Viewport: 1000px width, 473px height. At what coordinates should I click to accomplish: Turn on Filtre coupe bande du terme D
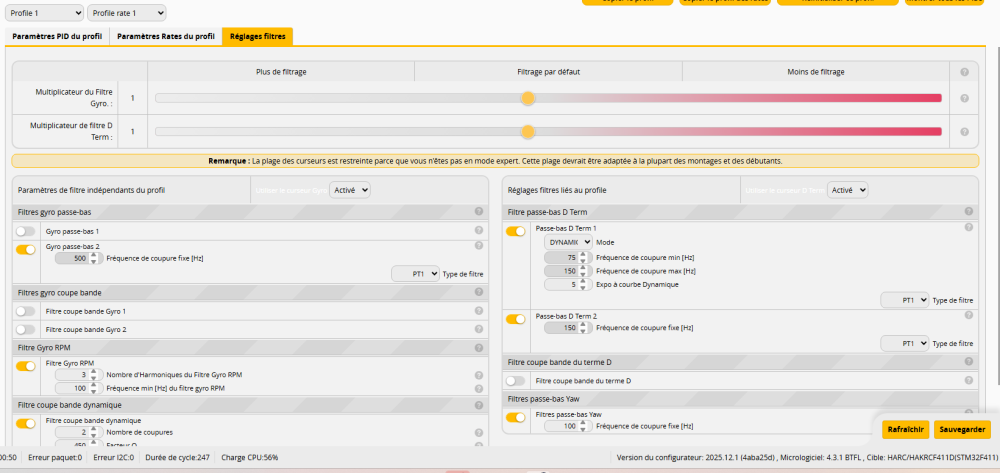click(x=516, y=381)
